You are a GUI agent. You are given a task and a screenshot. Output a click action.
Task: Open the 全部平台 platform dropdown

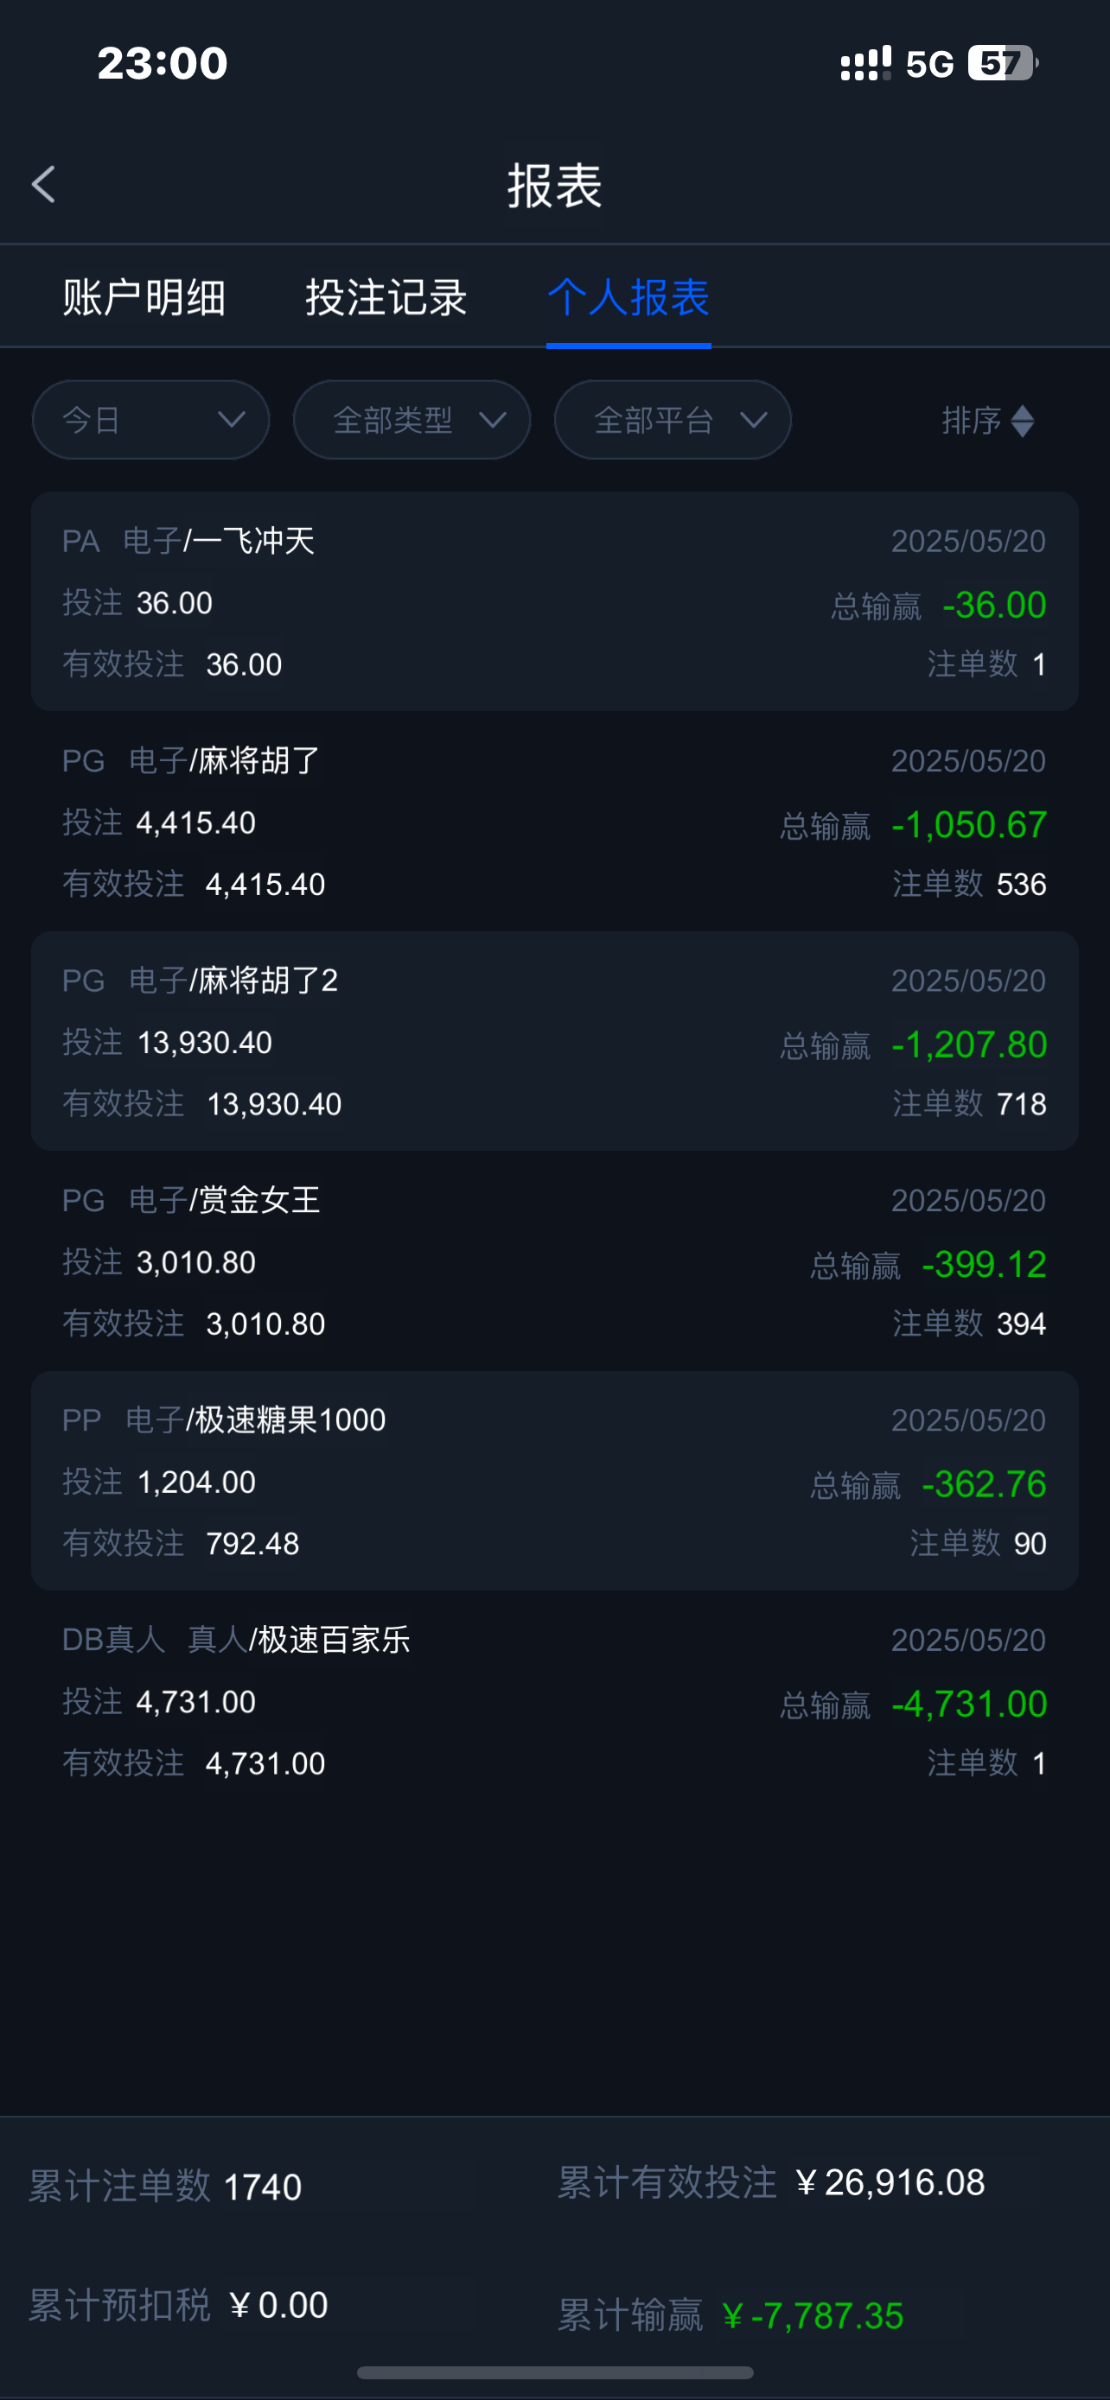pos(673,420)
